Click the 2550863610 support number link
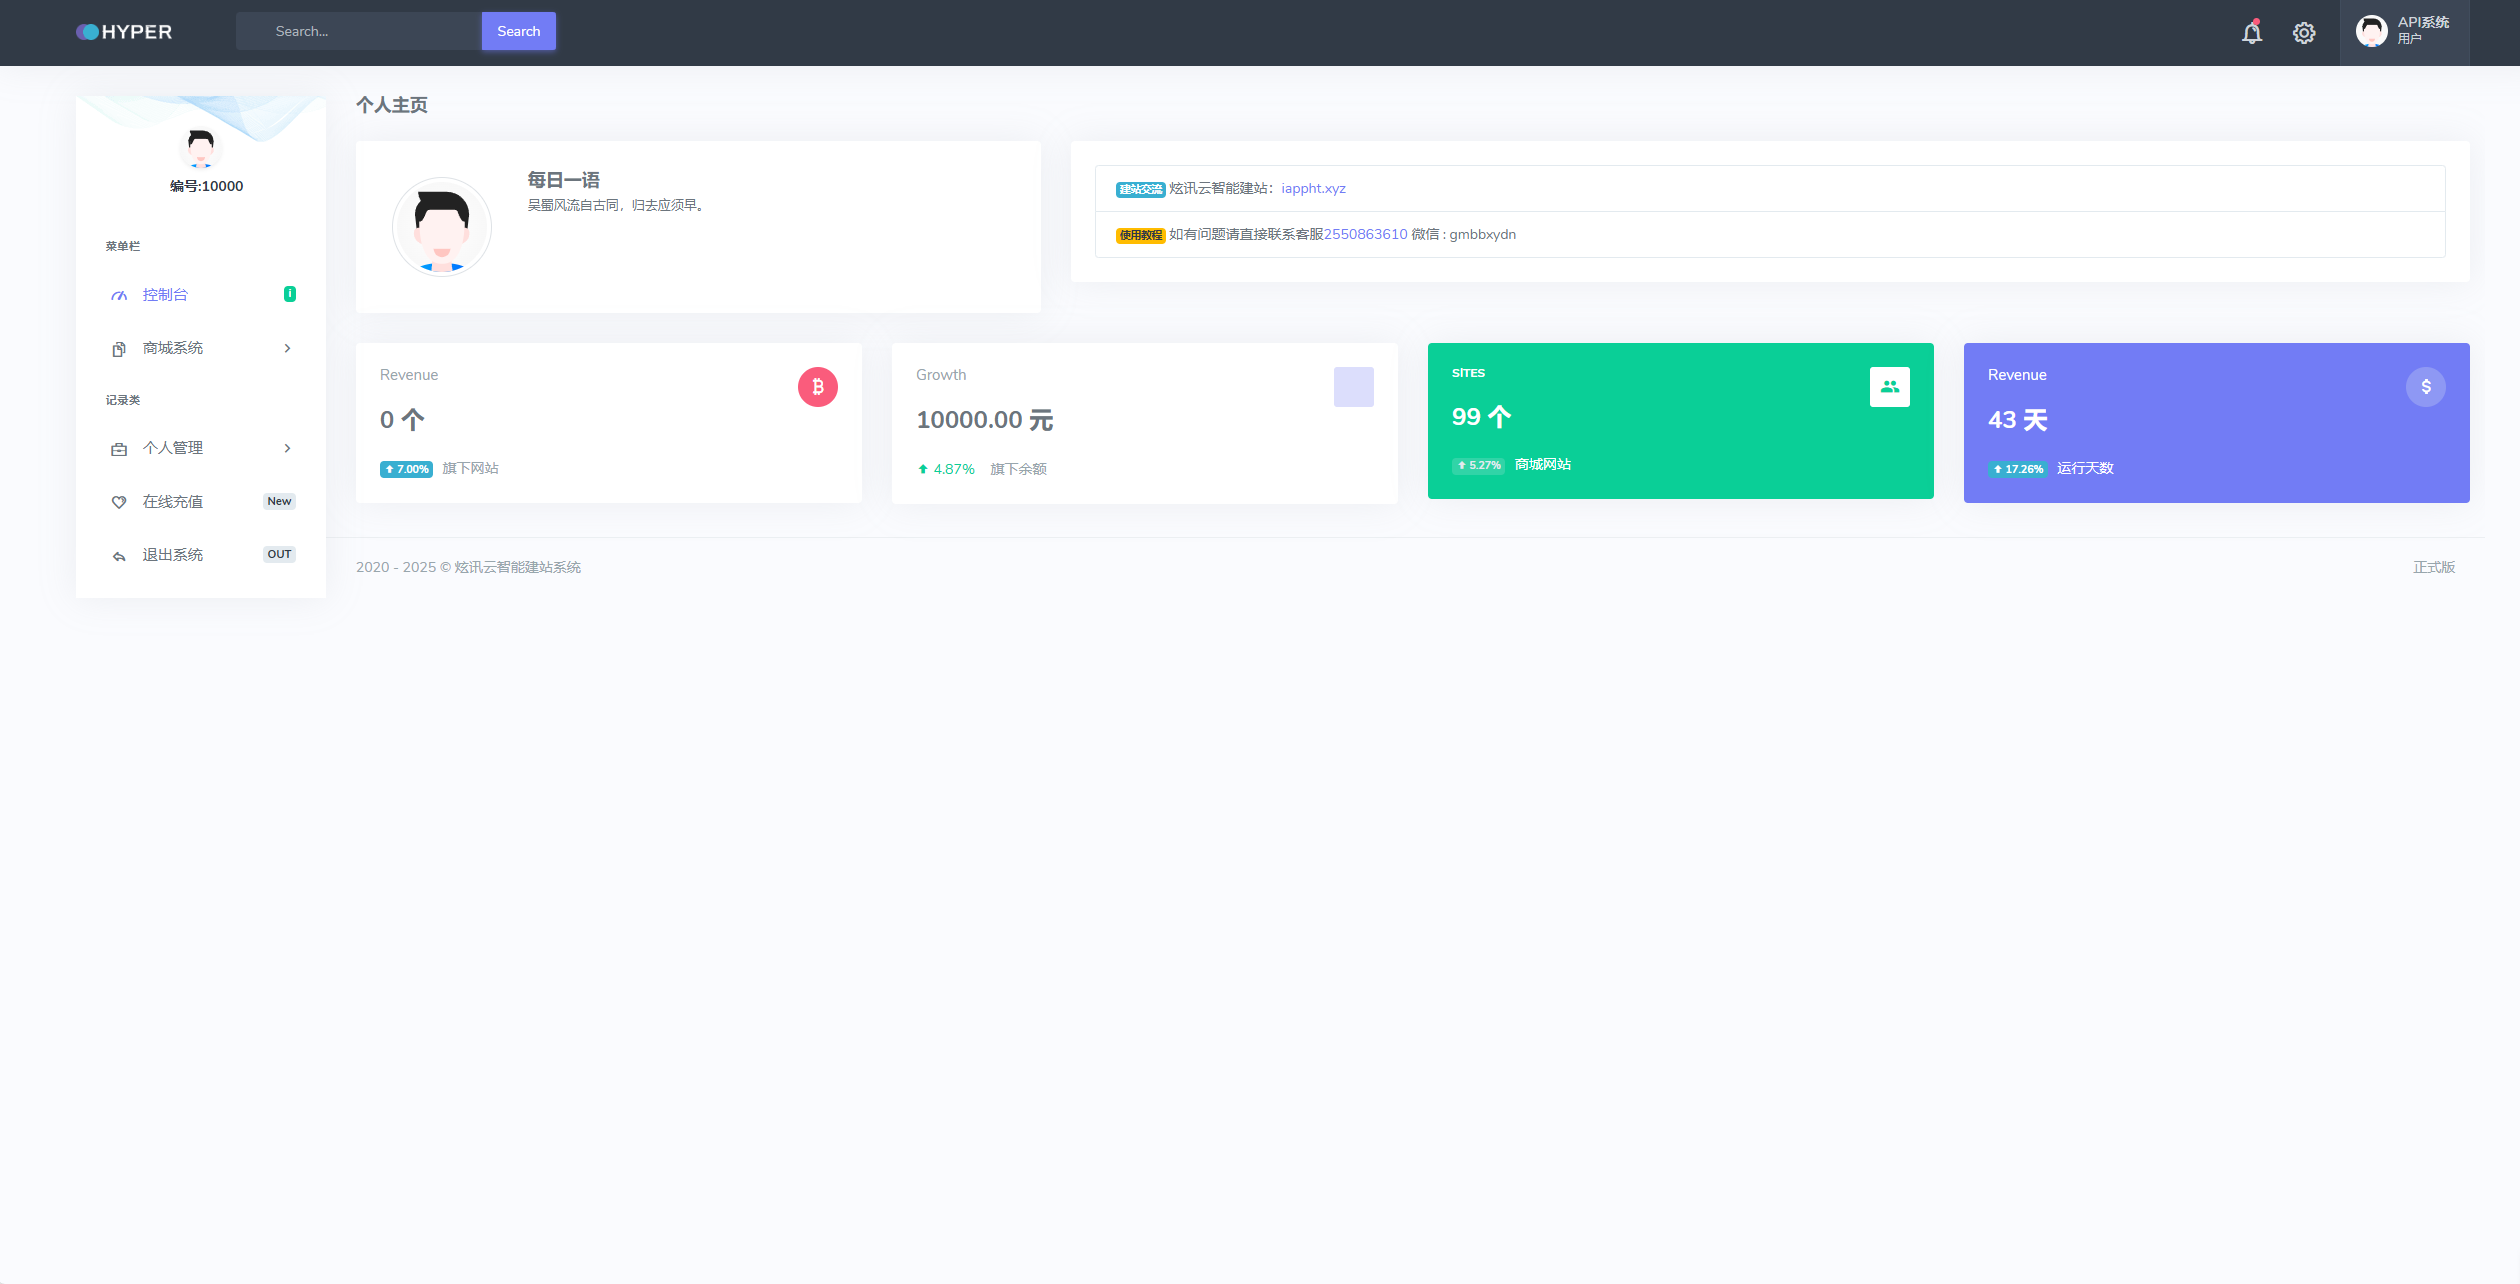 1366,235
